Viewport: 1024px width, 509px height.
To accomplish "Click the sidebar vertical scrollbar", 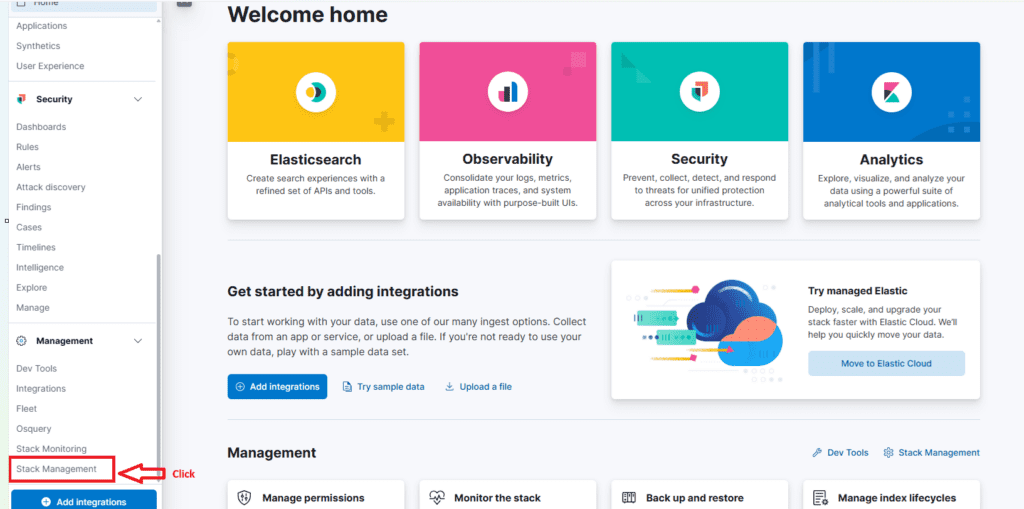I will 157,360.
